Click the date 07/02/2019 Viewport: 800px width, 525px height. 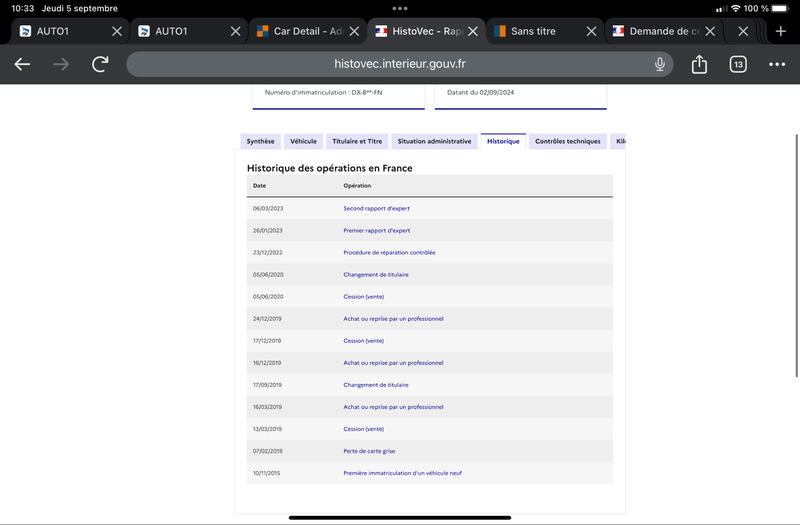click(x=267, y=451)
